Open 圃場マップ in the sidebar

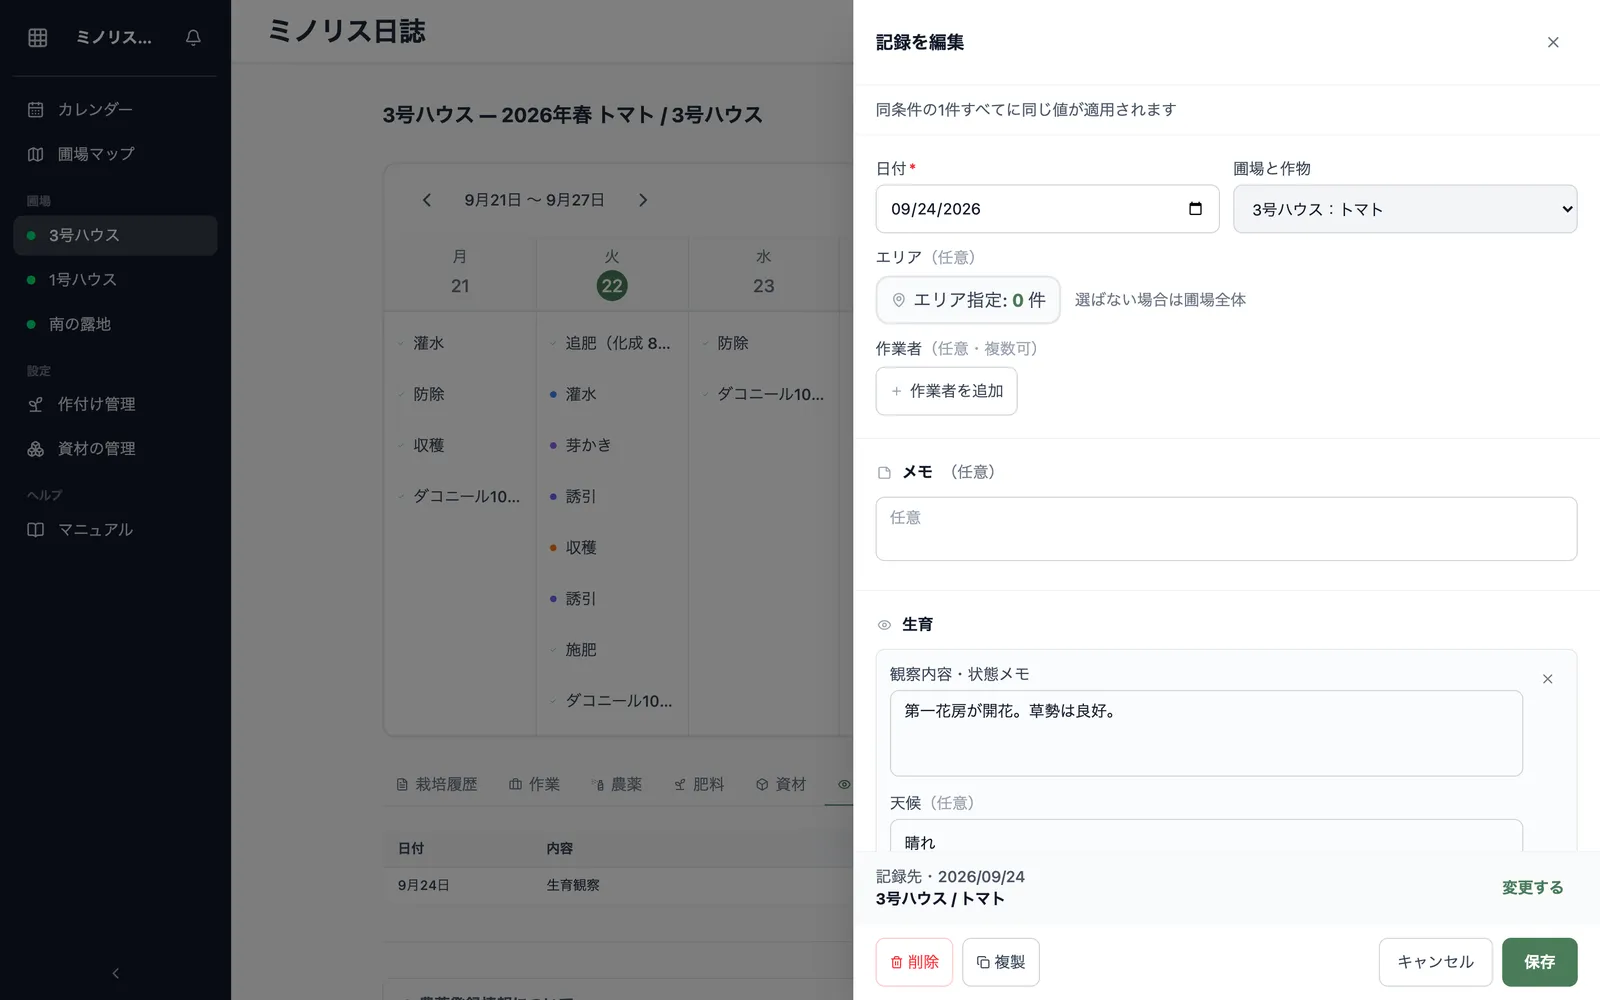115,154
